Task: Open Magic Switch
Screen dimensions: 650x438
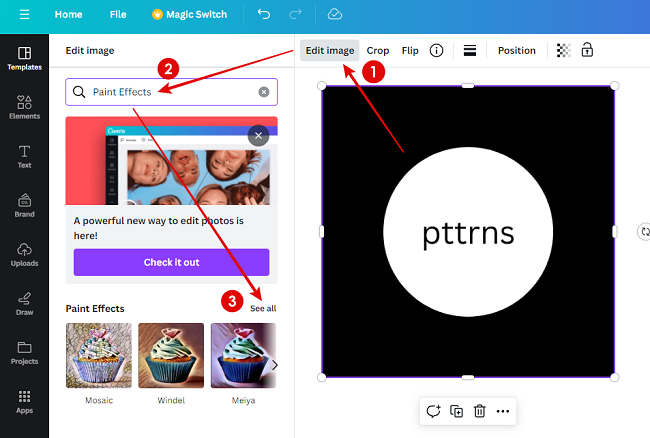Action: point(190,15)
